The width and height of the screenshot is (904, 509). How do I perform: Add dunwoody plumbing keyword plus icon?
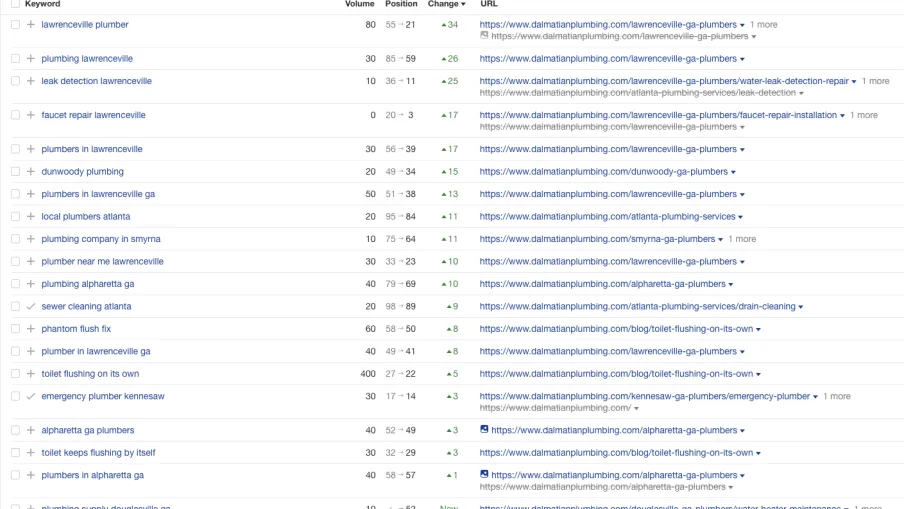click(31, 172)
